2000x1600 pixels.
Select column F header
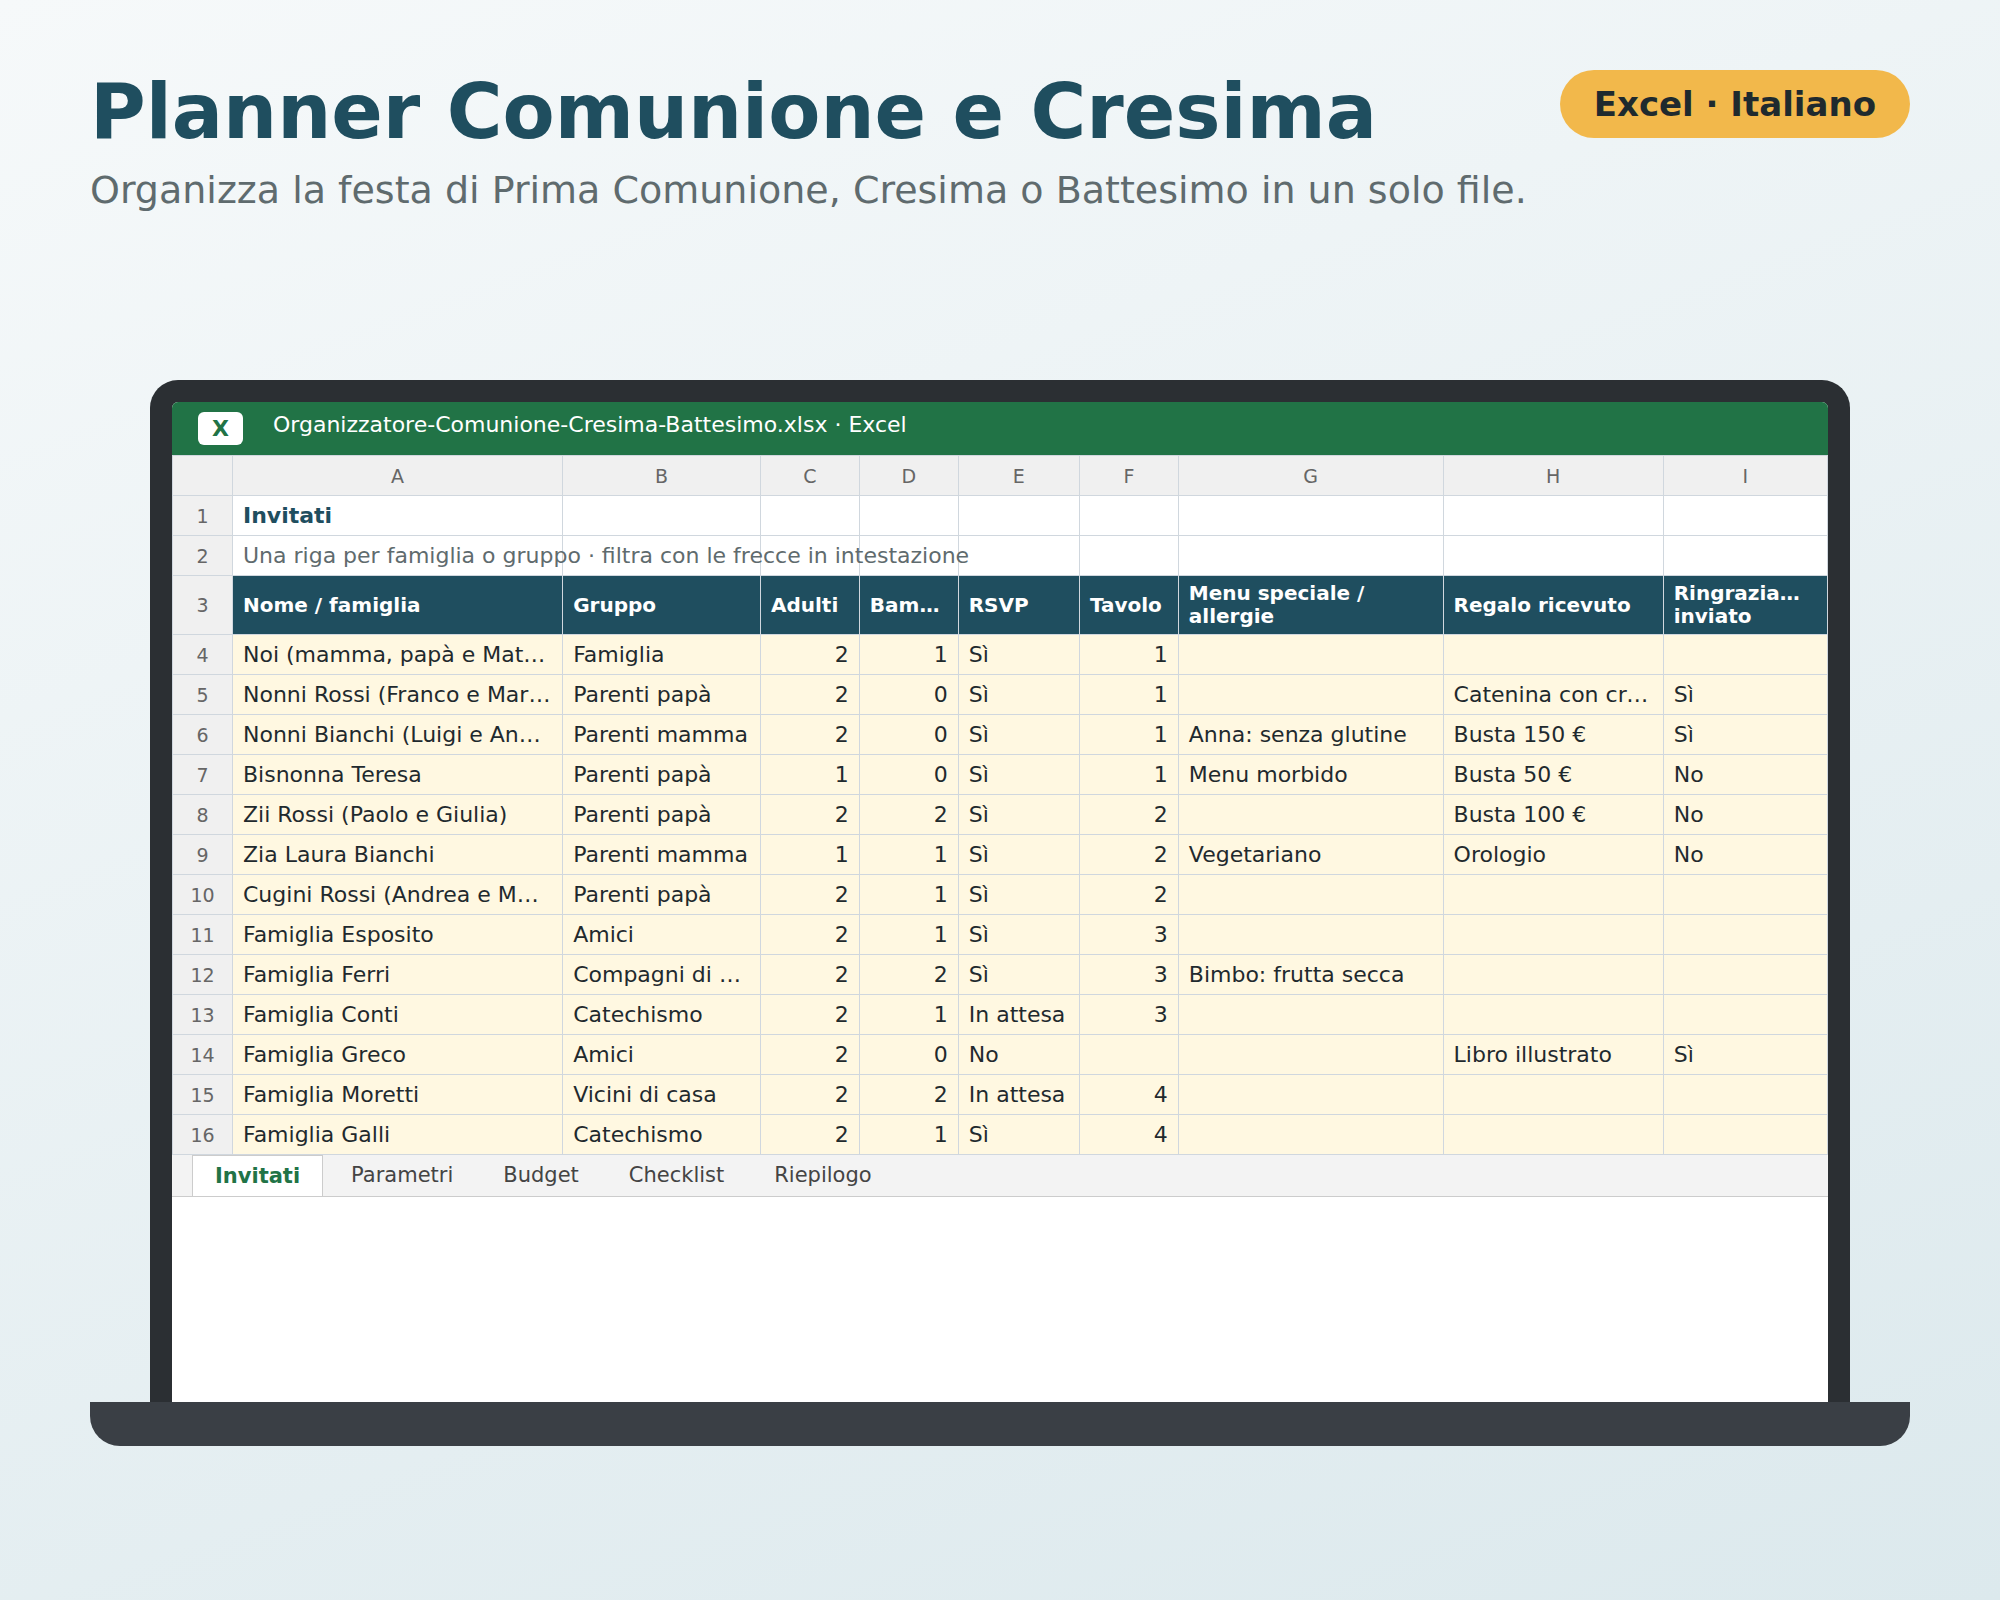coord(1129,476)
